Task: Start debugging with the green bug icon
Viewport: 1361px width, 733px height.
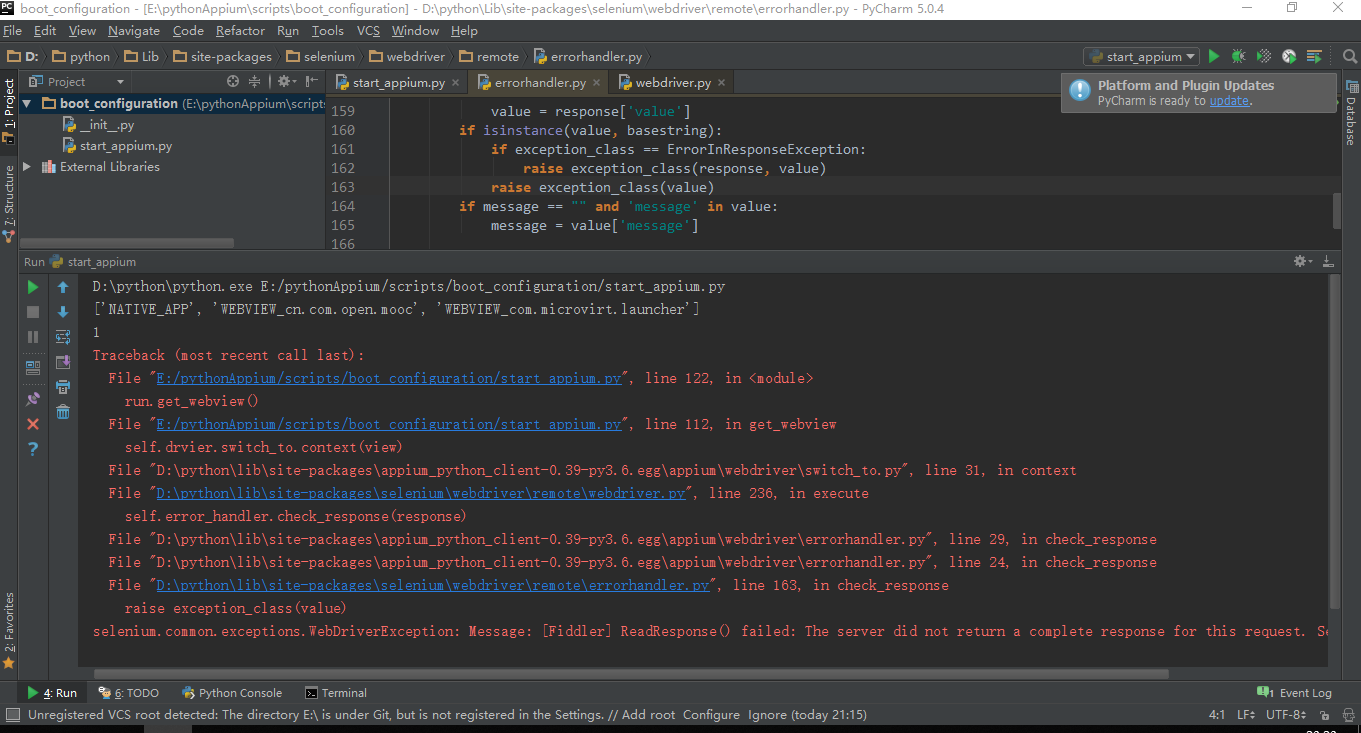Action: pyautogui.click(x=1239, y=57)
